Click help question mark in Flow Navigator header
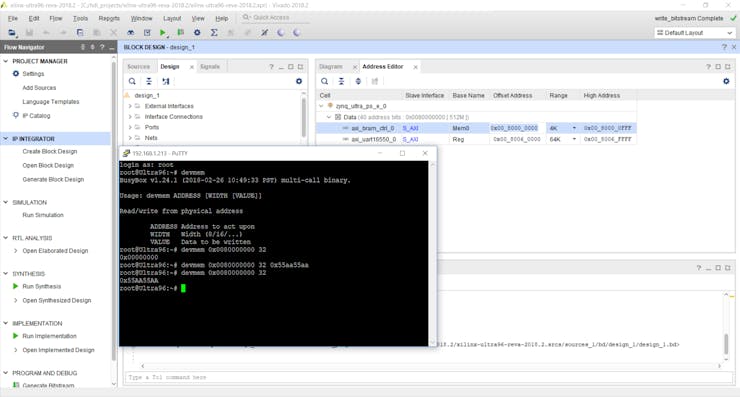 coord(102,47)
